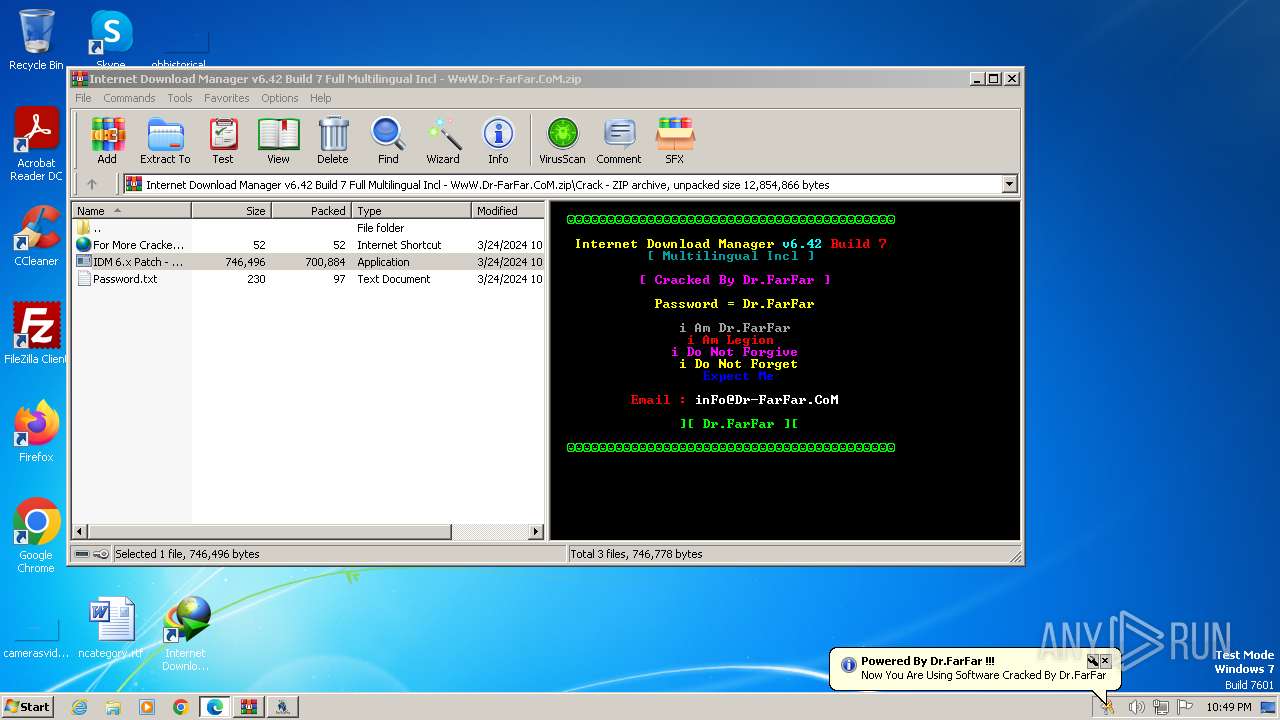This screenshot has width=1280, height=720.
Task: Click the Delete toolbar icon
Action: click(x=333, y=140)
